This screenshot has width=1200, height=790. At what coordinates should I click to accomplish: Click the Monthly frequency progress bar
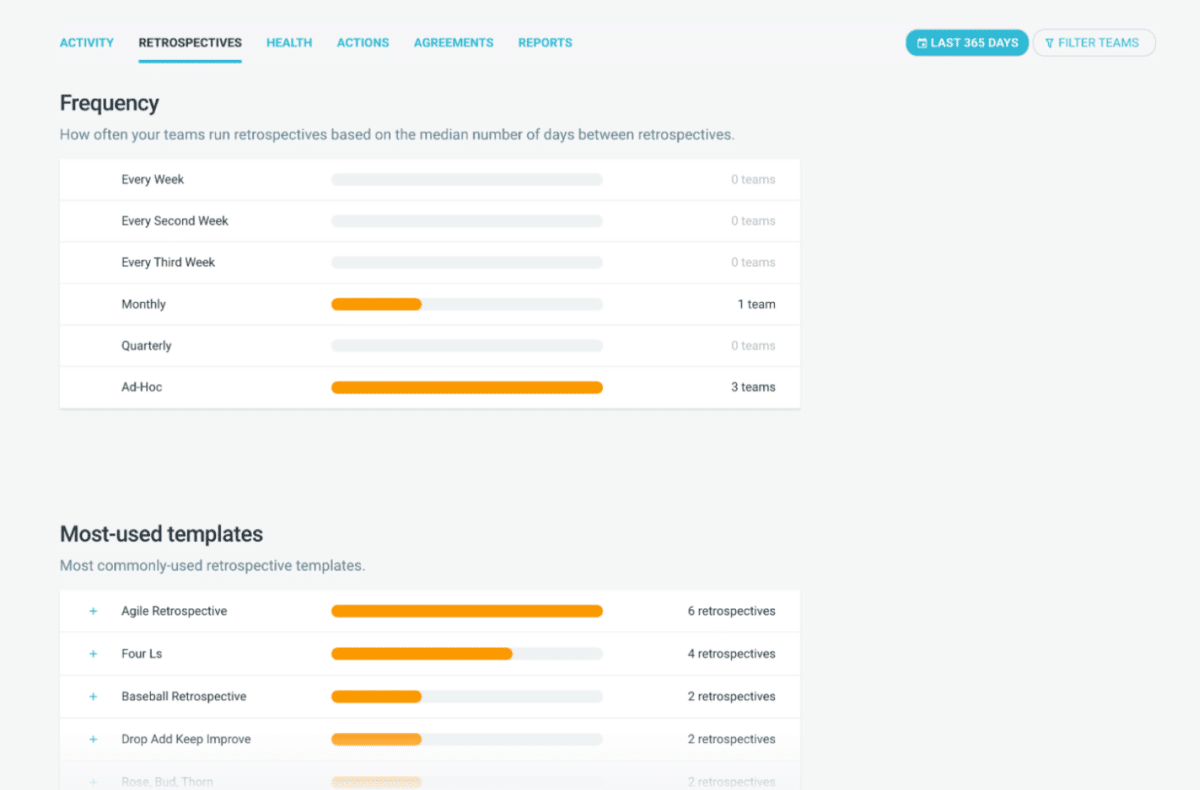[466, 304]
